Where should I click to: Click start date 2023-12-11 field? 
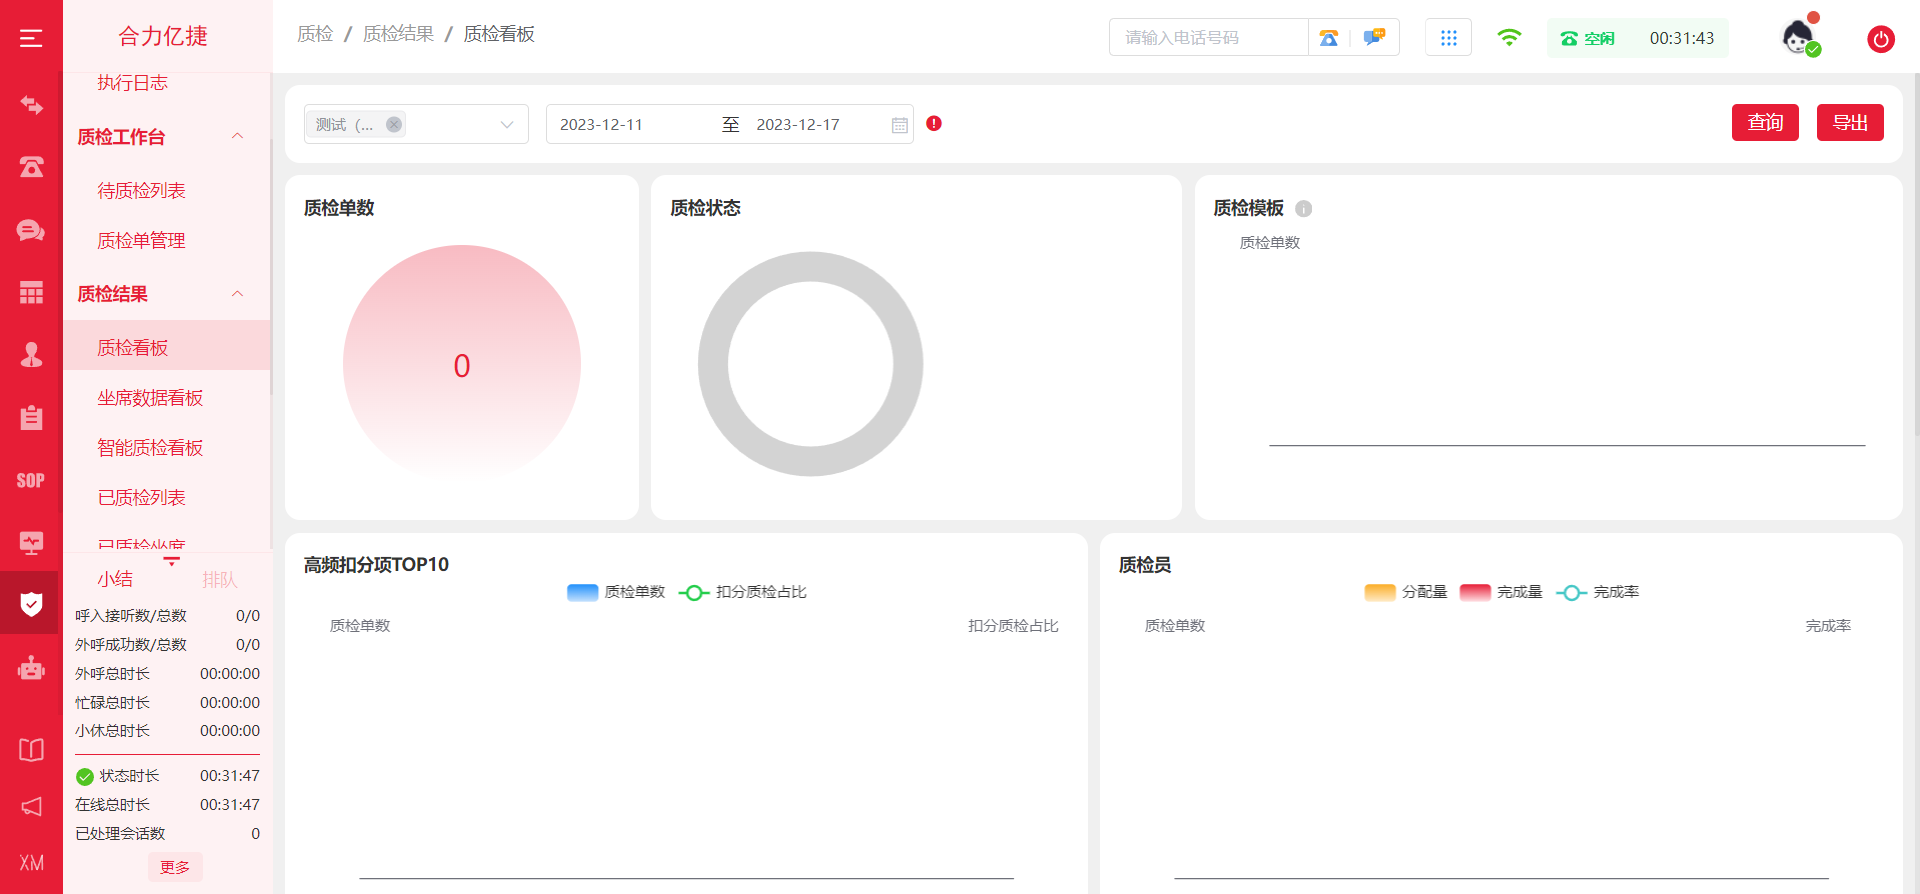(x=601, y=125)
